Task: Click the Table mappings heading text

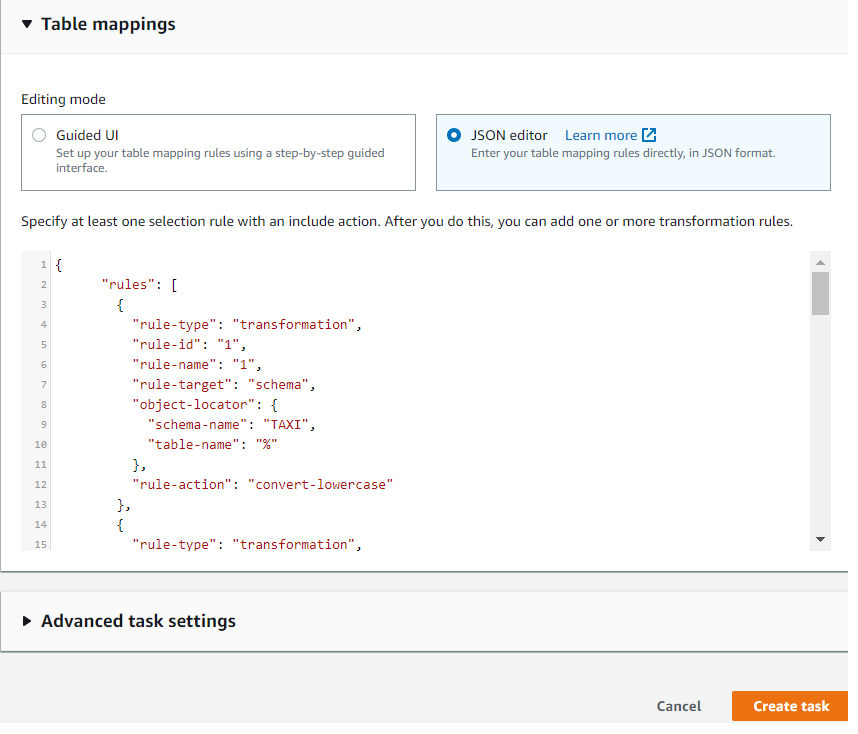Action: point(108,25)
